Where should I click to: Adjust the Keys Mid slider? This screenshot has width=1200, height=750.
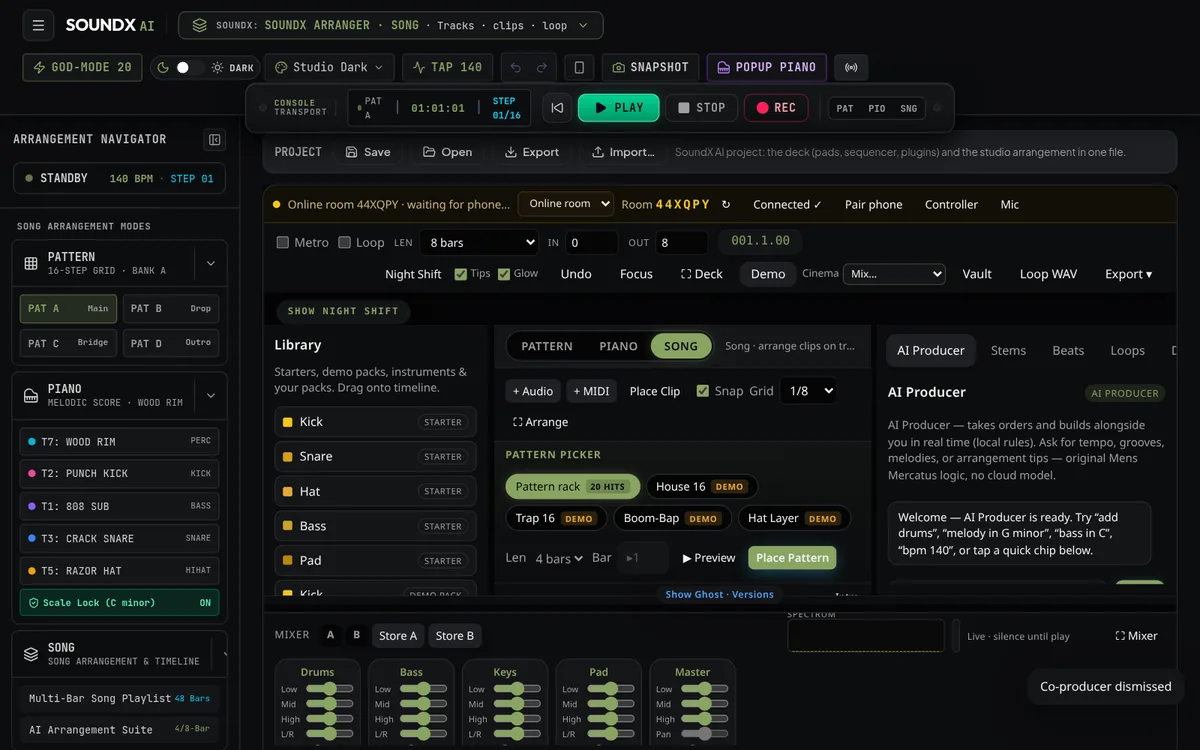(518, 704)
